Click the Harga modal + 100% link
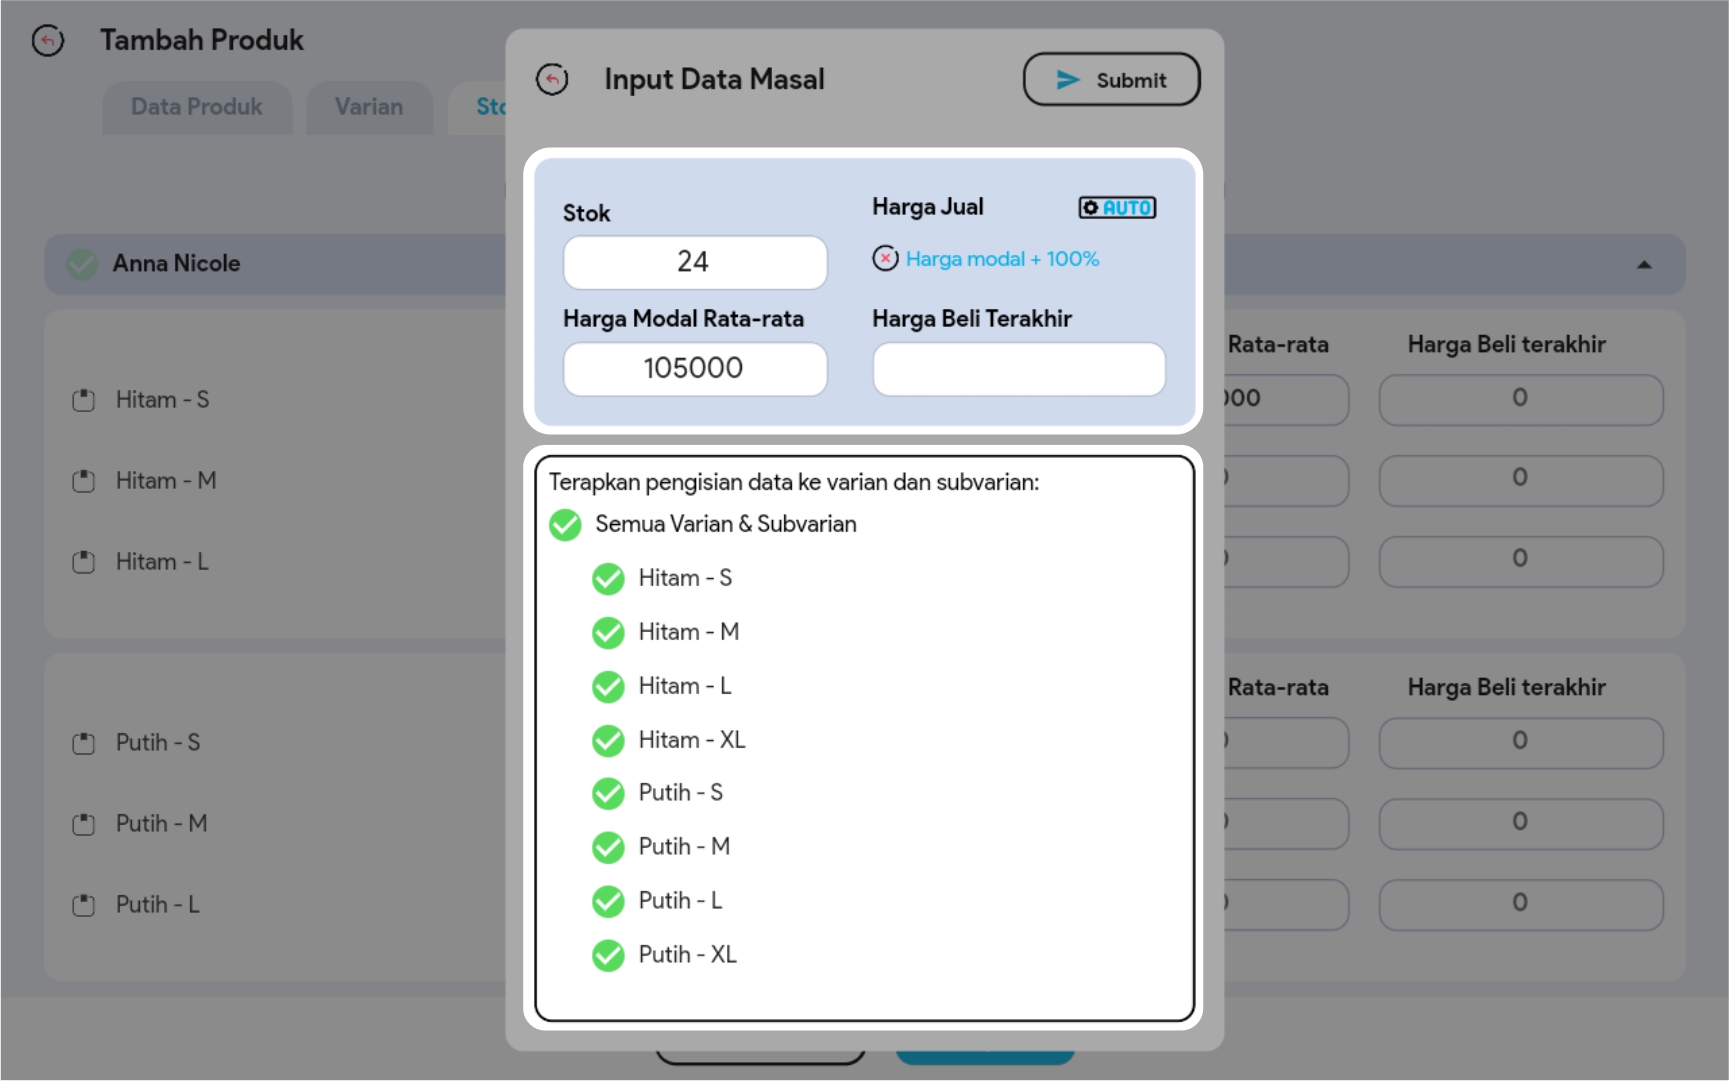1729x1081 pixels. [x=1002, y=259]
